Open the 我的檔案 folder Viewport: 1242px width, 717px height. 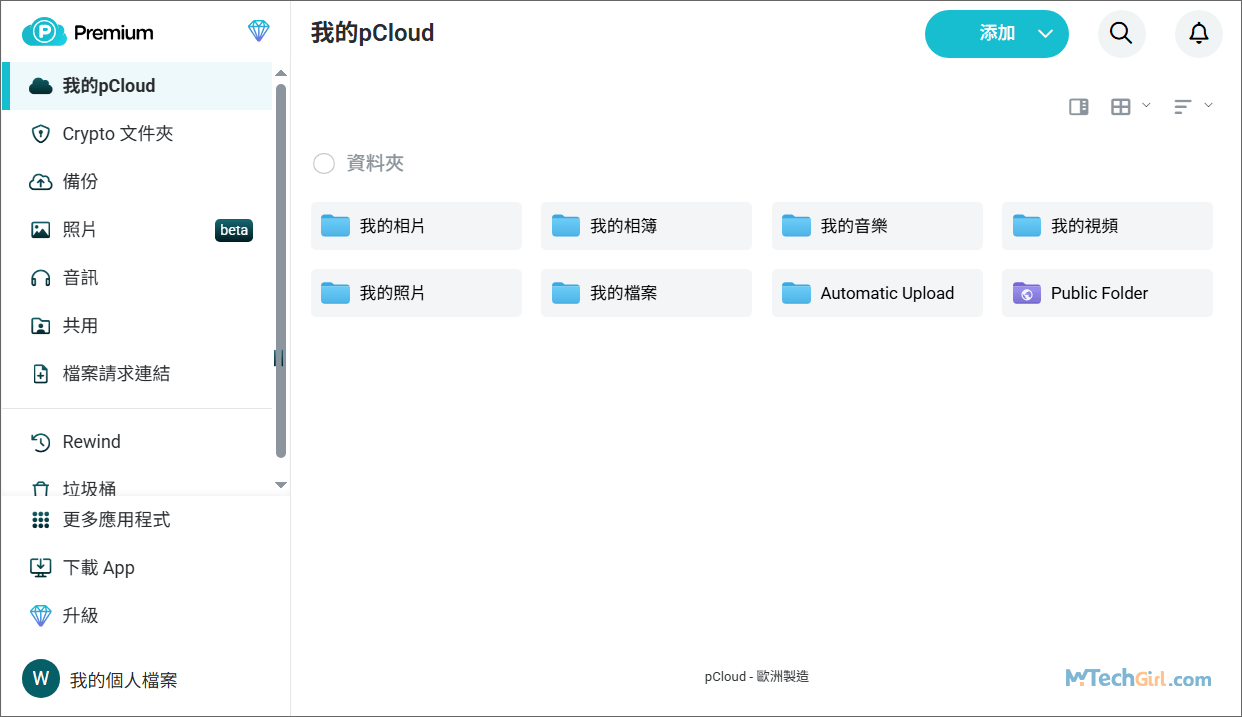click(x=646, y=293)
